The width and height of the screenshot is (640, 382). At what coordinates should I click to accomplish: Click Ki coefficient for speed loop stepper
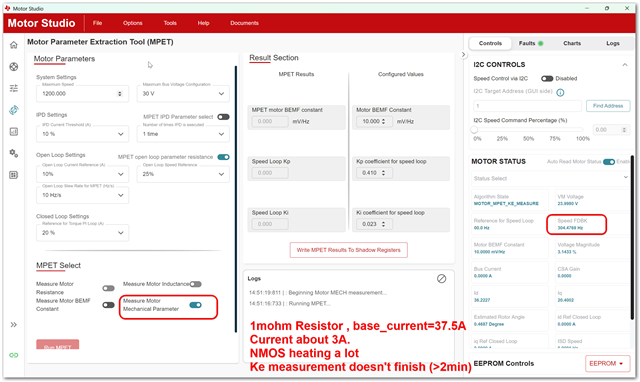pyautogui.click(x=383, y=224)
